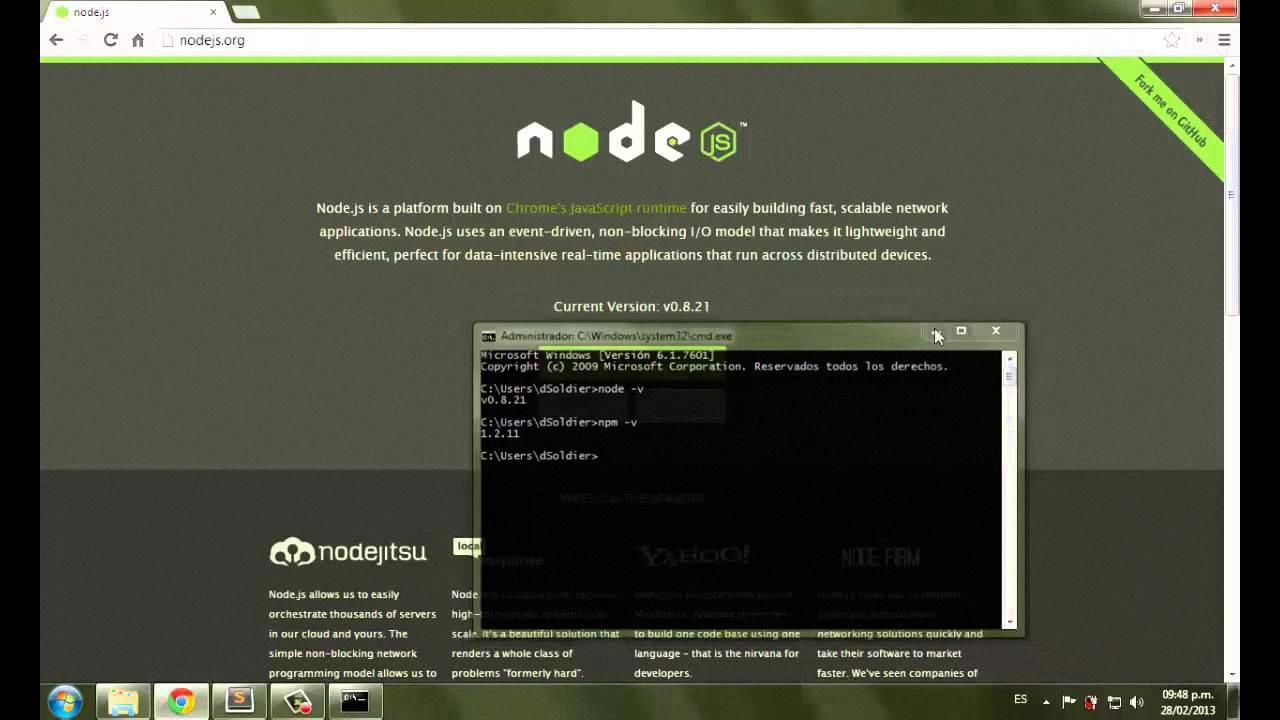Click the Chrome page scrollbar down arrow

(1232, 675)
